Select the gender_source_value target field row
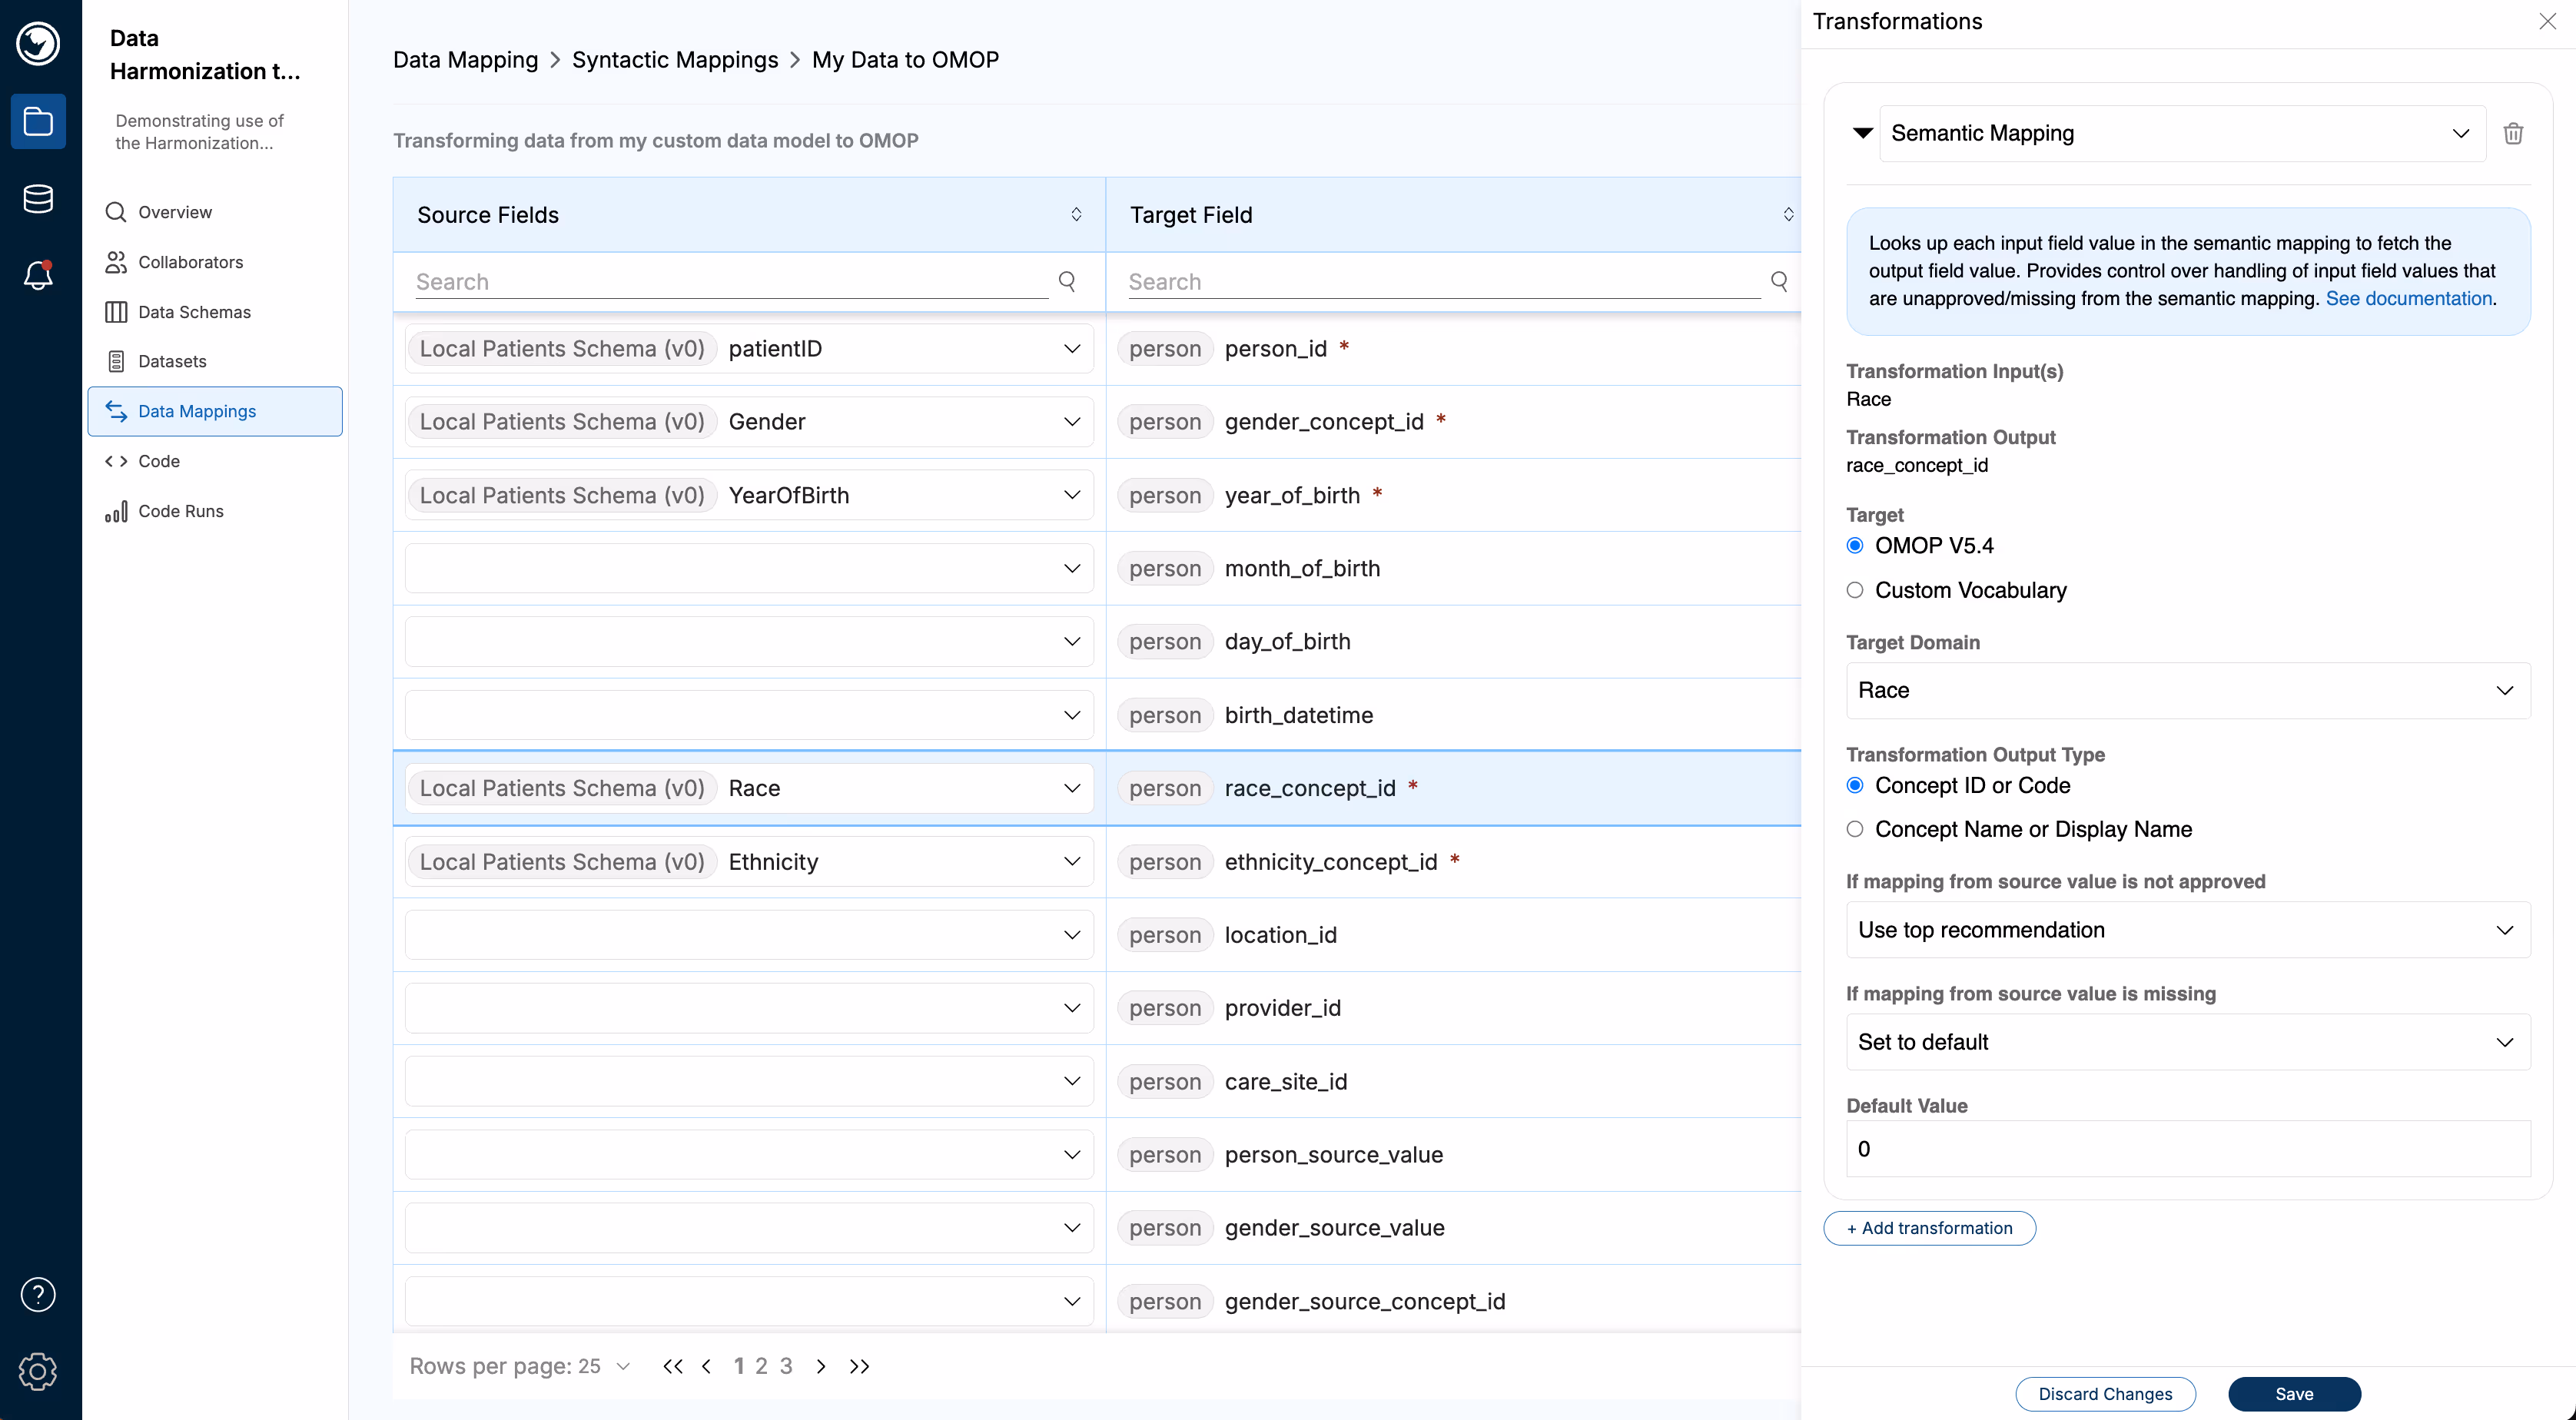This screenshot has width=2576, height=1420. tap(1453, 1228)
